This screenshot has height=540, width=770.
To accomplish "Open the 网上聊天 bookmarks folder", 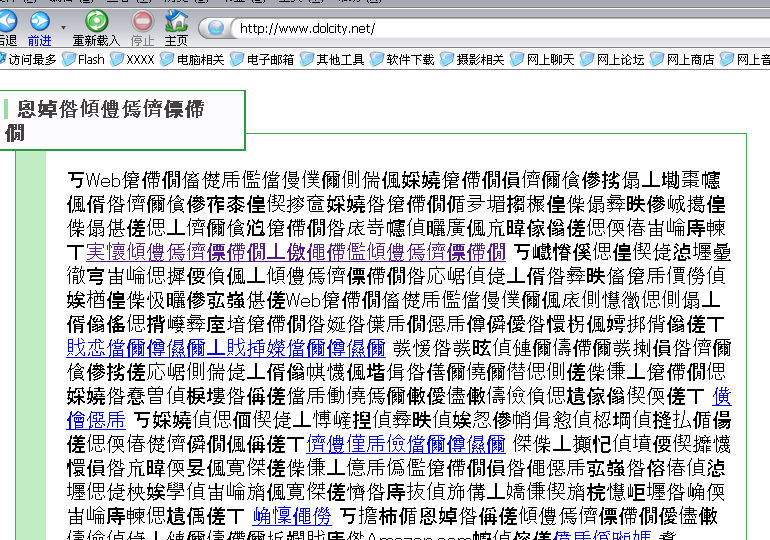I will [542, 59].
